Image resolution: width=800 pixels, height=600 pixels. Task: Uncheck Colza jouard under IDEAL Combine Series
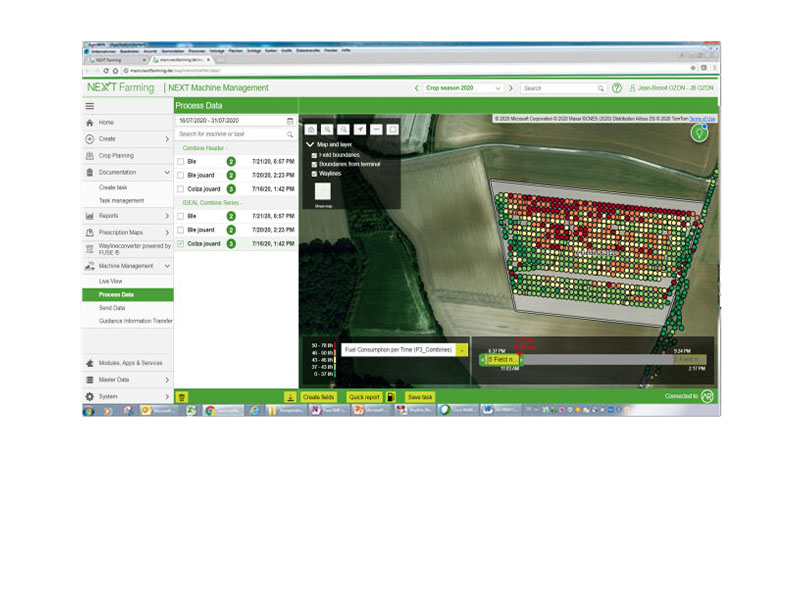(x=180, y=244)
